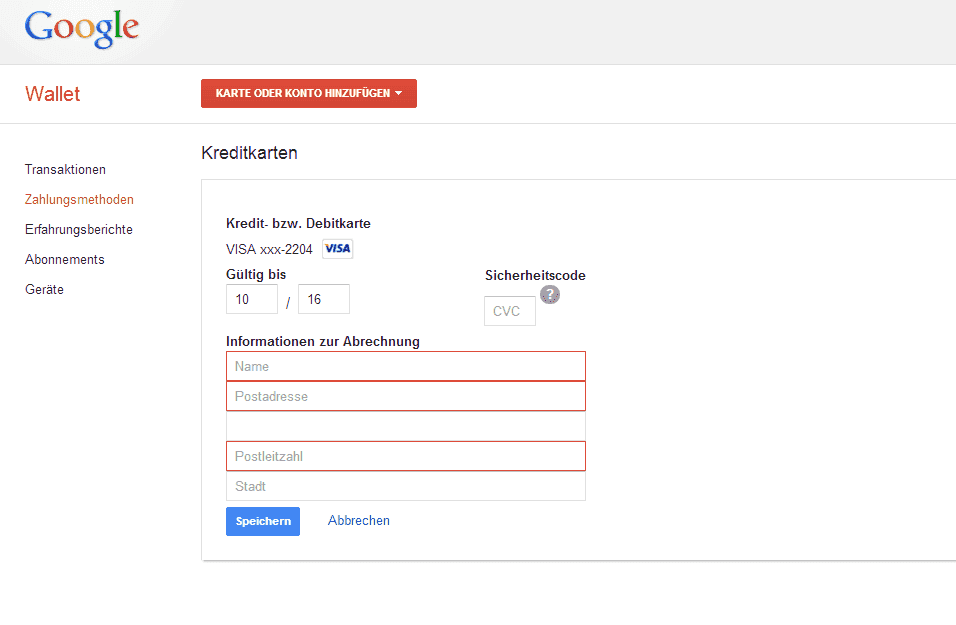Open the Geräte sidebar entry
Screen dimensions: 956x625
click(44, 289)
